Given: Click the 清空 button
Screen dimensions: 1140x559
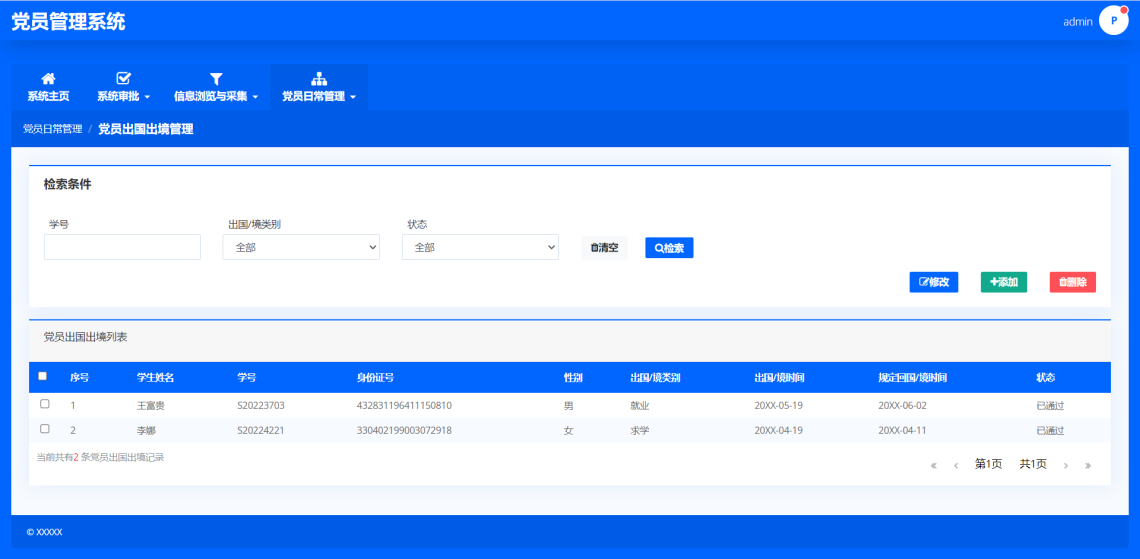Looking at the screenshot, I should tap(604, 248).
